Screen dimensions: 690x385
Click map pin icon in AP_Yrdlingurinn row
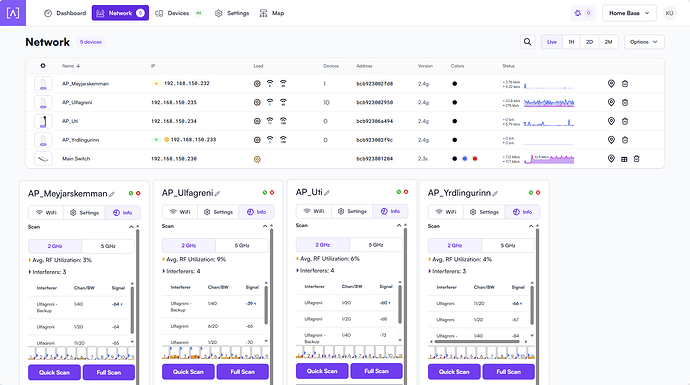(x=611, y=140)
